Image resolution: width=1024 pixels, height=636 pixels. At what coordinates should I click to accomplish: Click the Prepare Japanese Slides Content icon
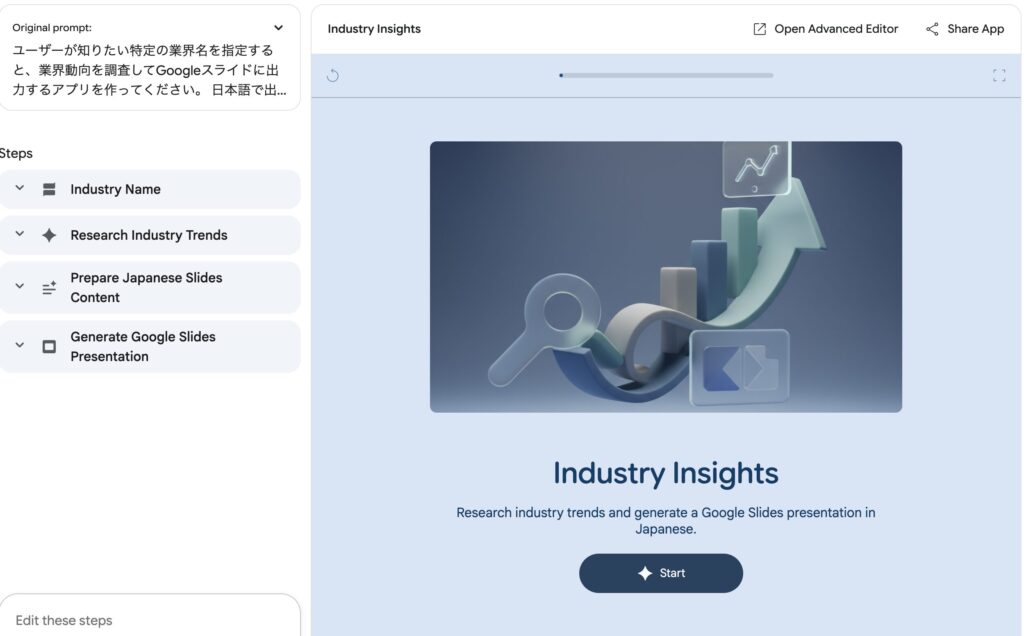click(49, 288)
